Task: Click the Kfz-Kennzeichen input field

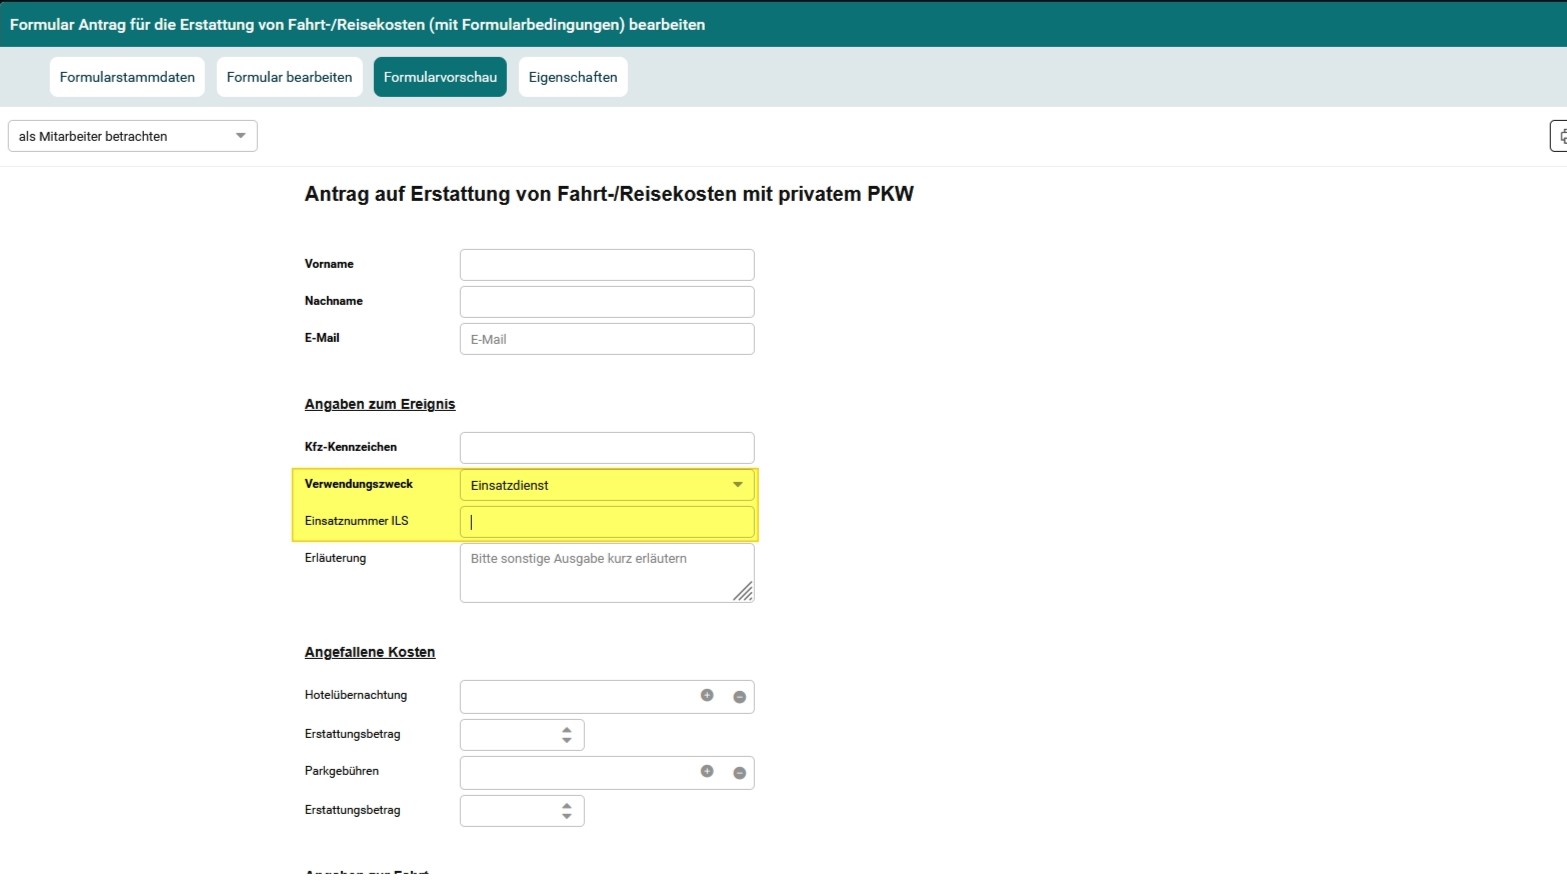Action: click(607, 448)
